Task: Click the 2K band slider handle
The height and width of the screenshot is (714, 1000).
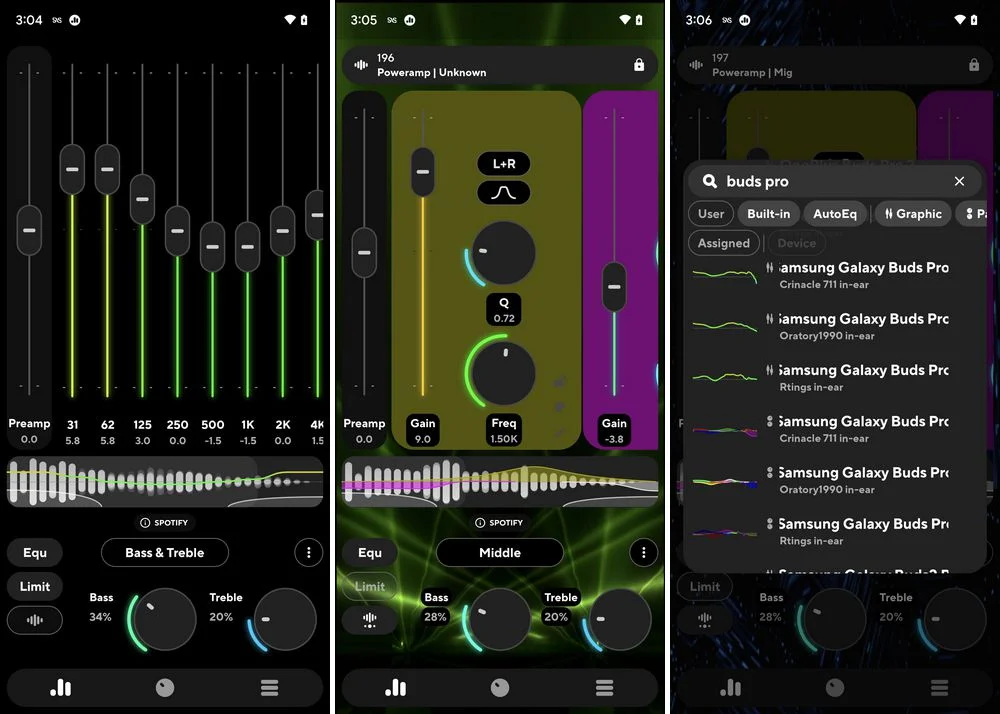Action: click(x=283, y=231)
